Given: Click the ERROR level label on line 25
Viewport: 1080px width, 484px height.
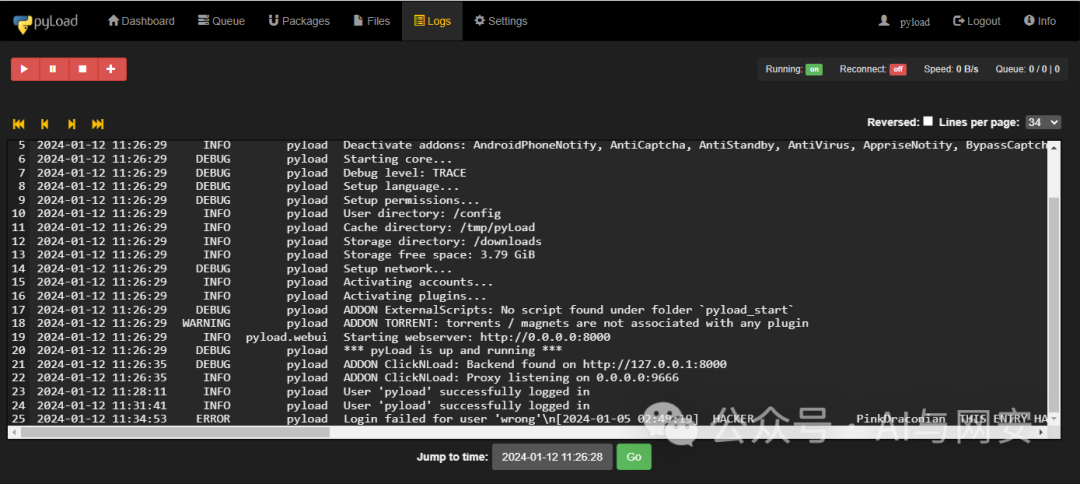Looking at the screenshot, I should pyautogui.click(x=213, y=419).
